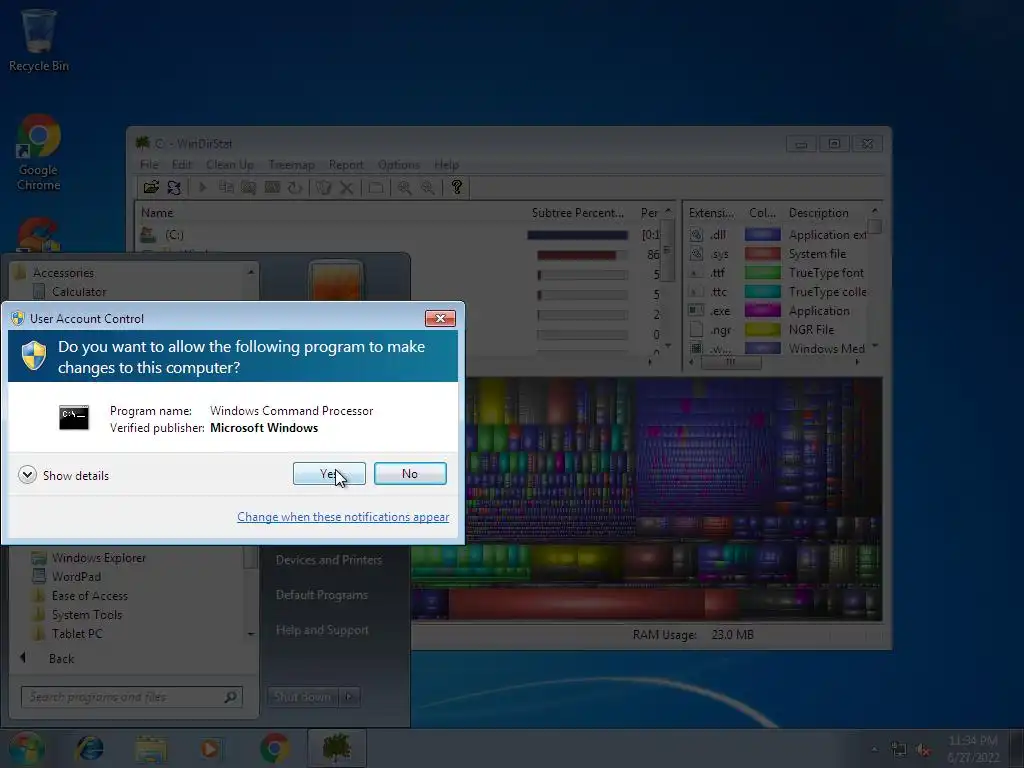This screenshot has width=1024, height=768.
Task: Open the Shut down options arrow
Action: 349,697
